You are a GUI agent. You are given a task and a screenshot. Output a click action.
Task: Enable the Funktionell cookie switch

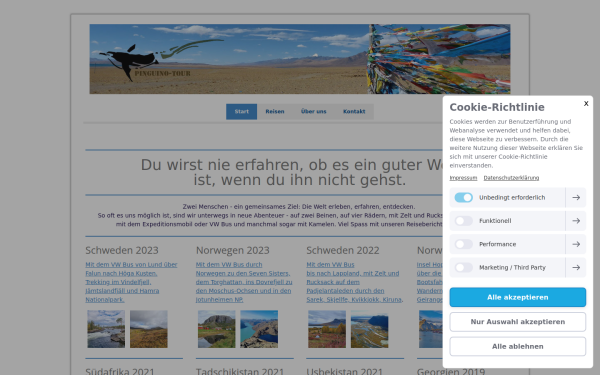point(463,221)
